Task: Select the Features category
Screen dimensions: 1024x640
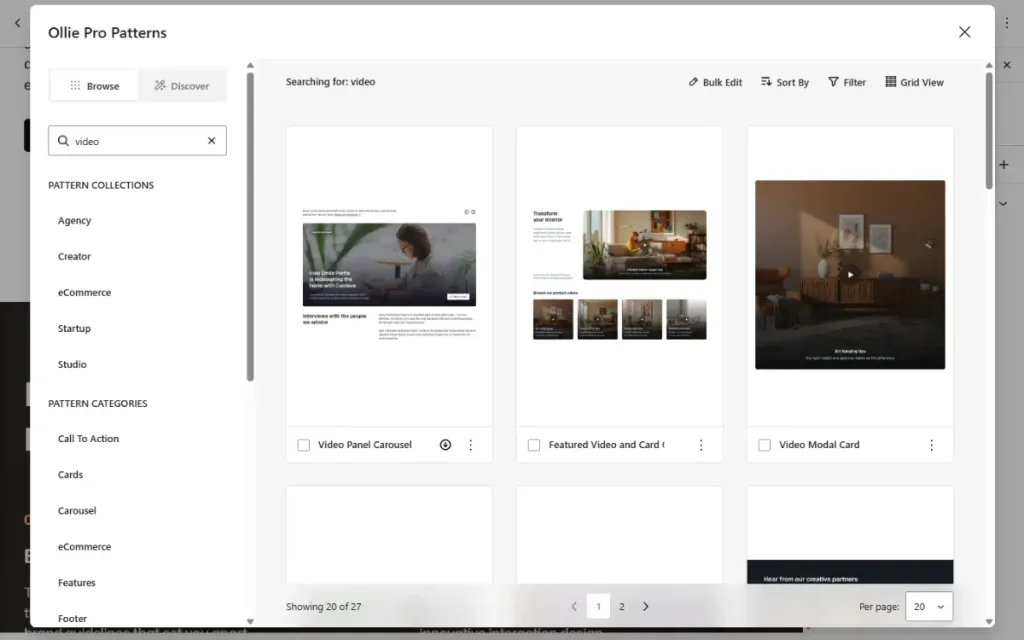Action: tap(76, 583)
